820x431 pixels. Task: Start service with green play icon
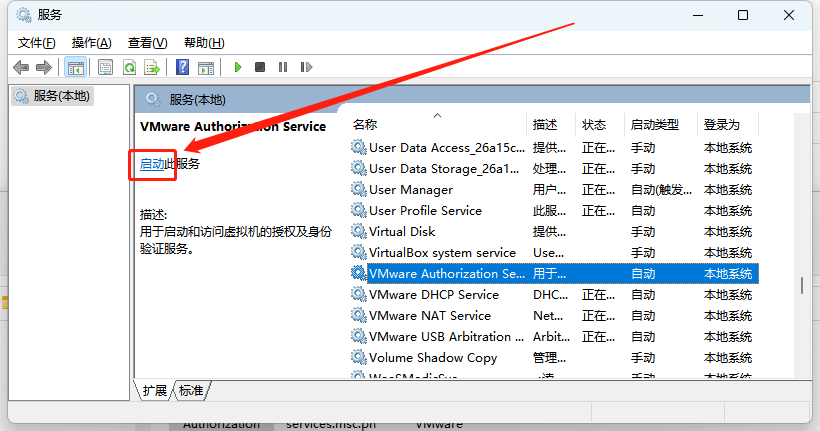[x=238, y=67]
